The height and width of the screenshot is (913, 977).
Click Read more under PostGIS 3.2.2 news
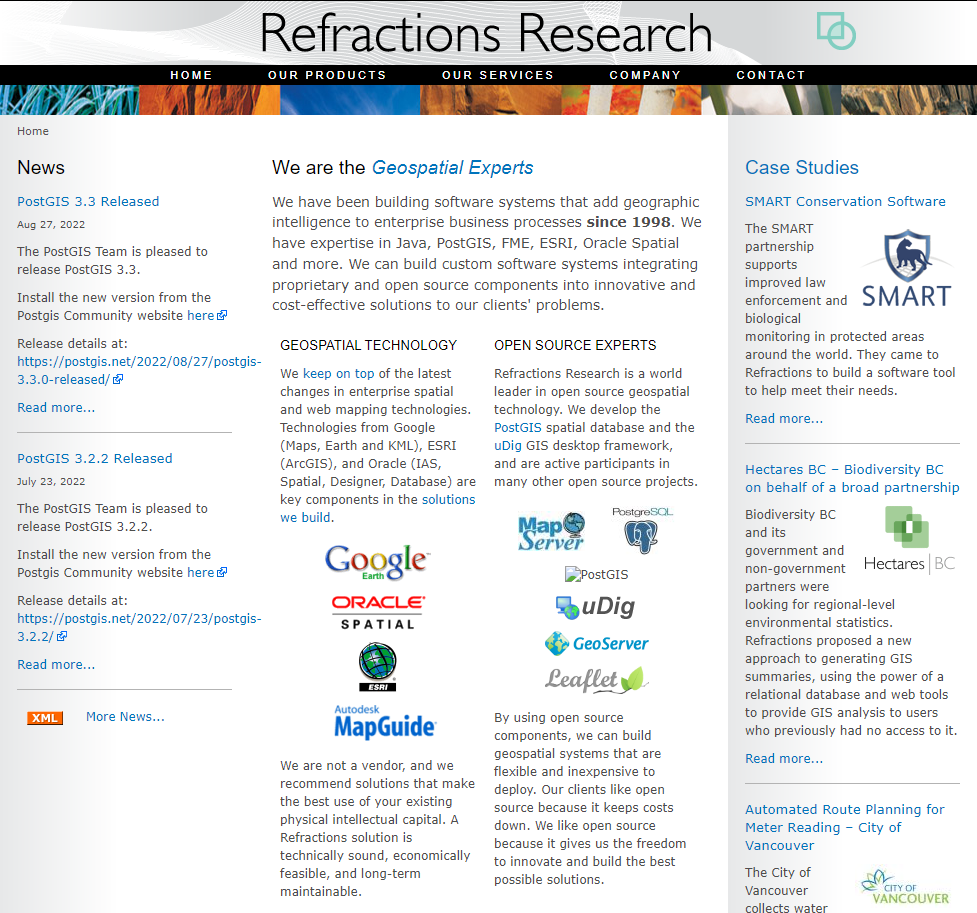click(x=56, y=664)
